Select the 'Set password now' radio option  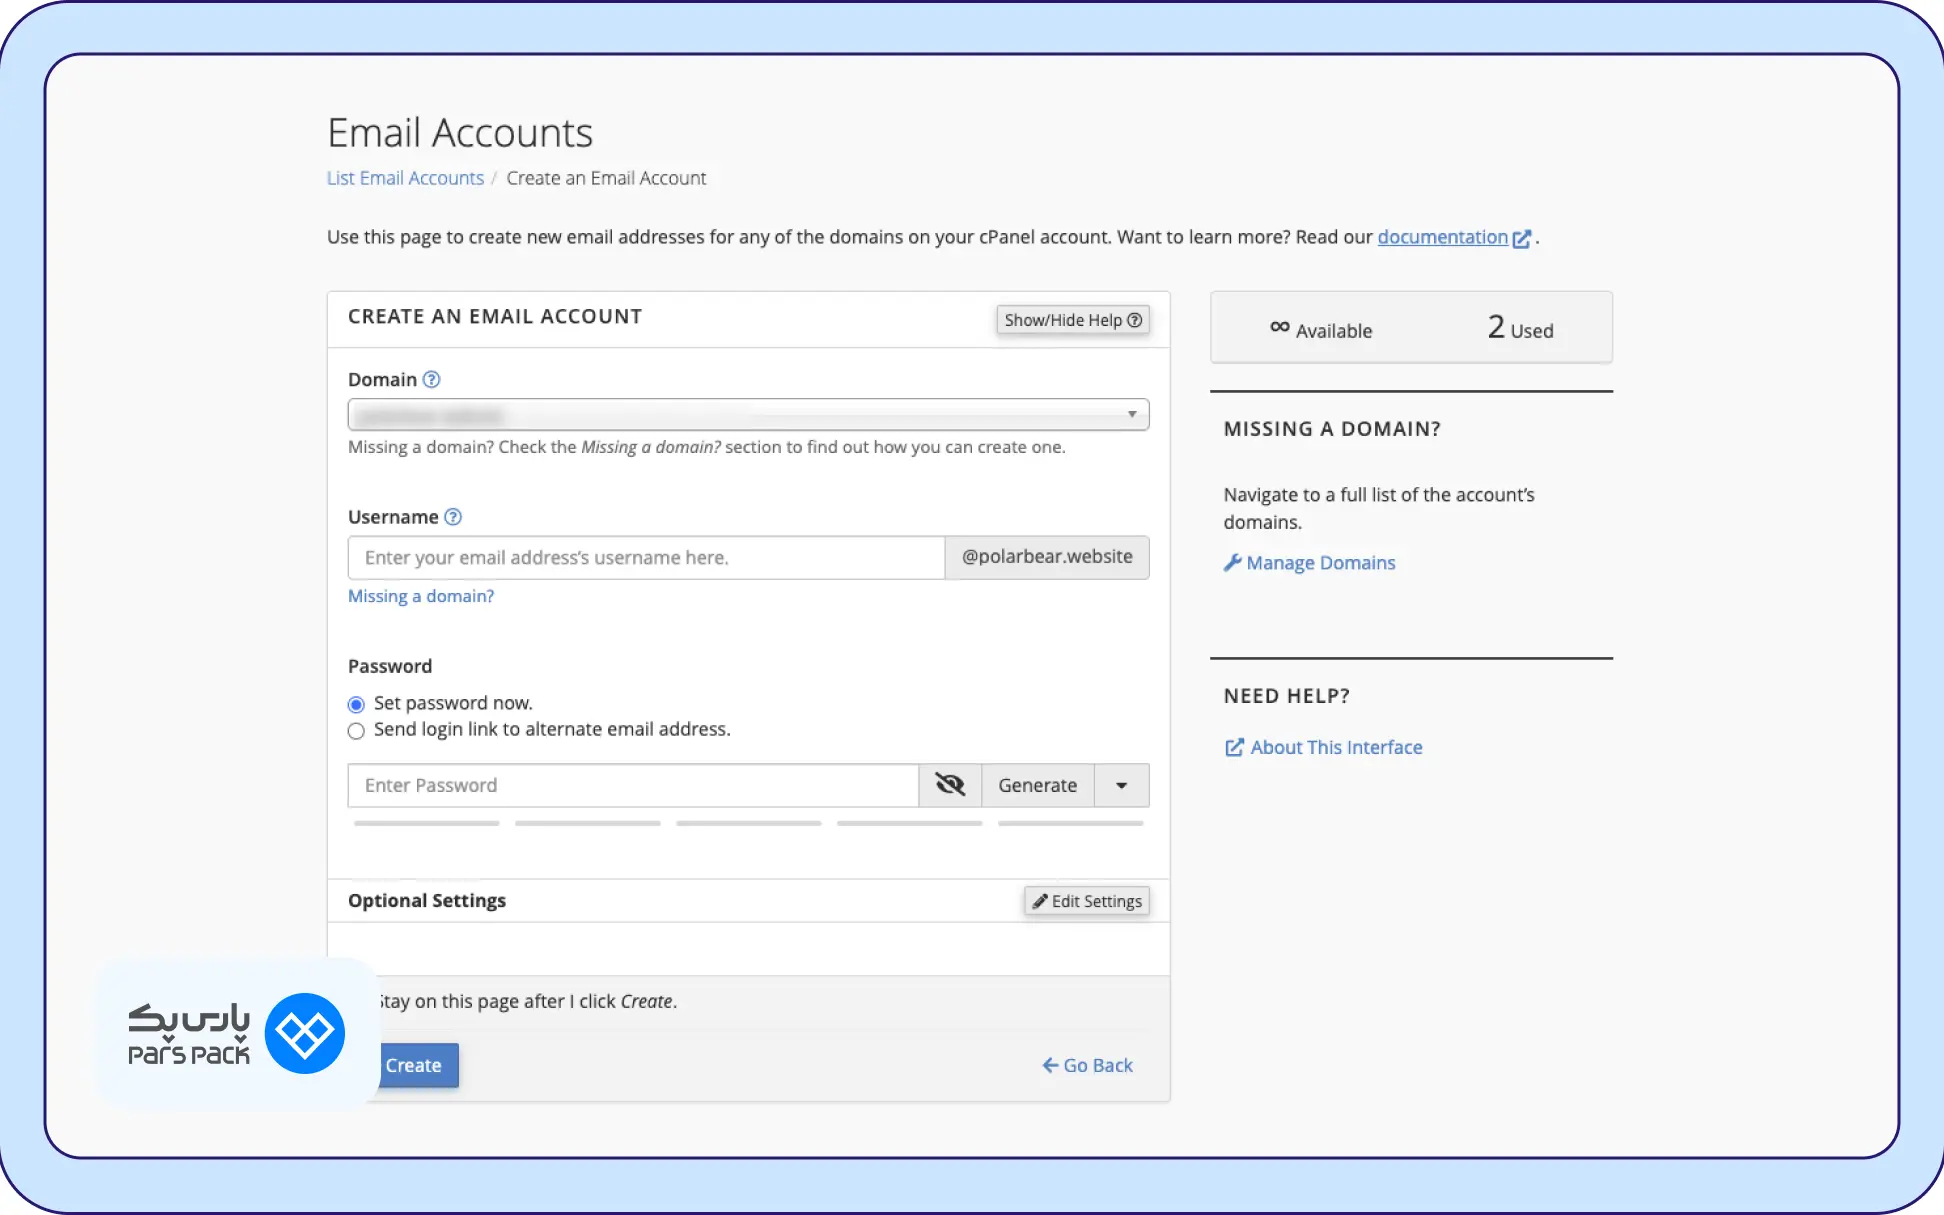[356, 704]
